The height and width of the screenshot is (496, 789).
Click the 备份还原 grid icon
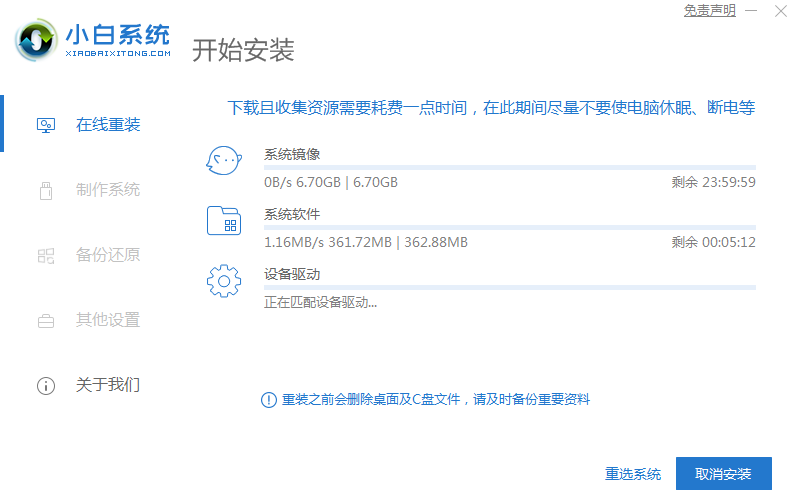click(x=46, y=255)
